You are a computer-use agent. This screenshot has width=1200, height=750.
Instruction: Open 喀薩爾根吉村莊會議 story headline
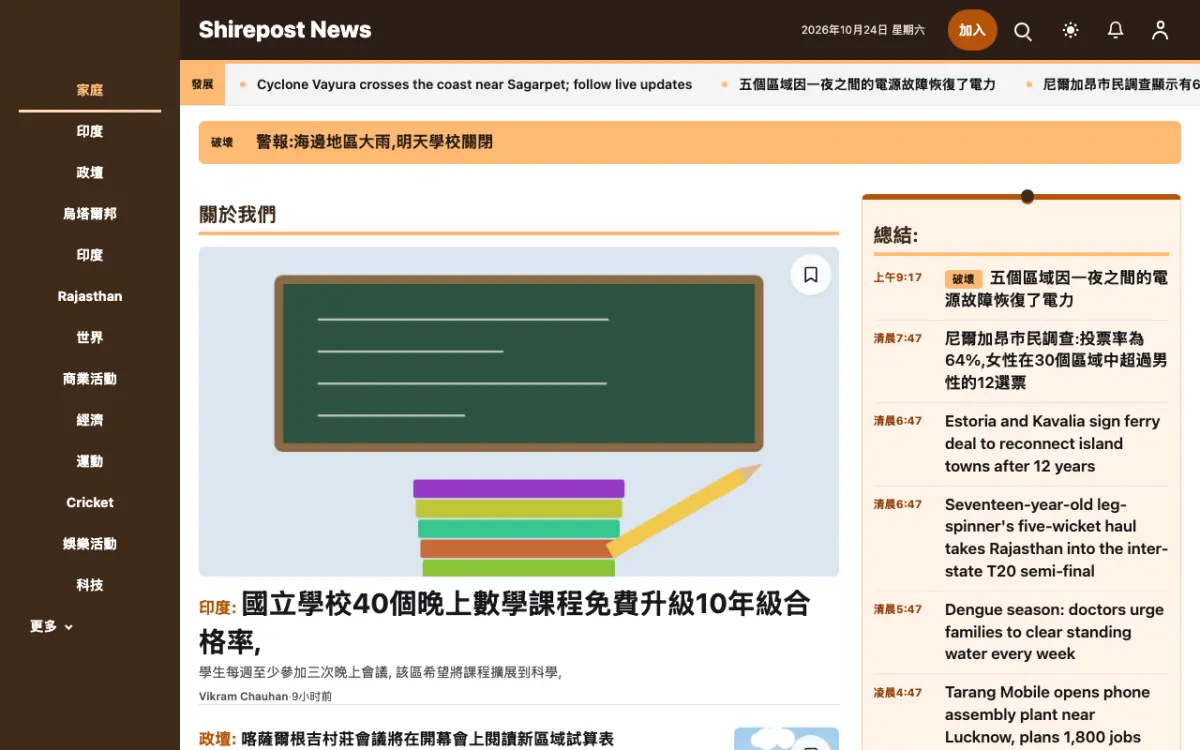point(427,739)
